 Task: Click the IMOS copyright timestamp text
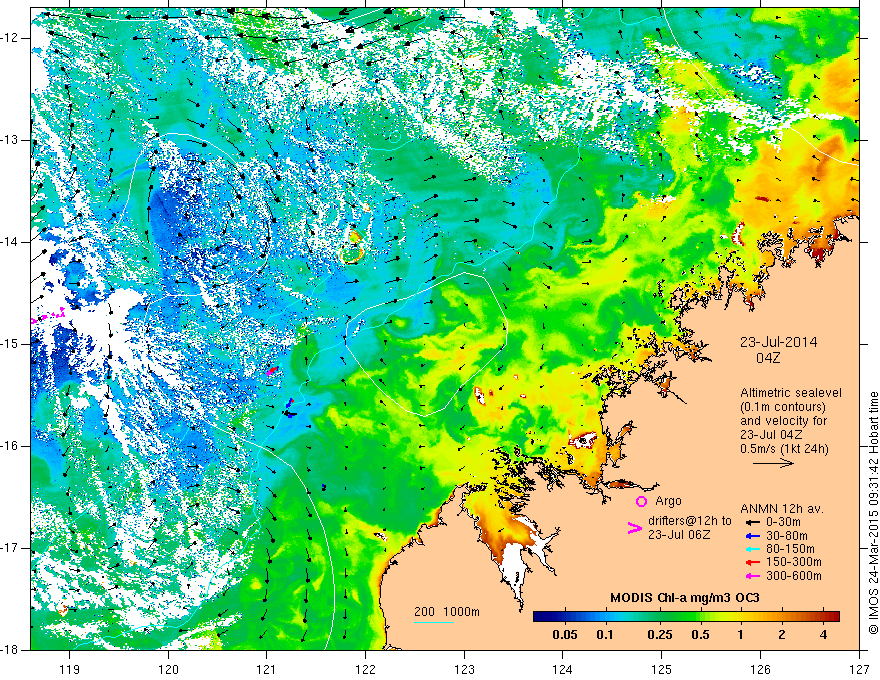873,514
